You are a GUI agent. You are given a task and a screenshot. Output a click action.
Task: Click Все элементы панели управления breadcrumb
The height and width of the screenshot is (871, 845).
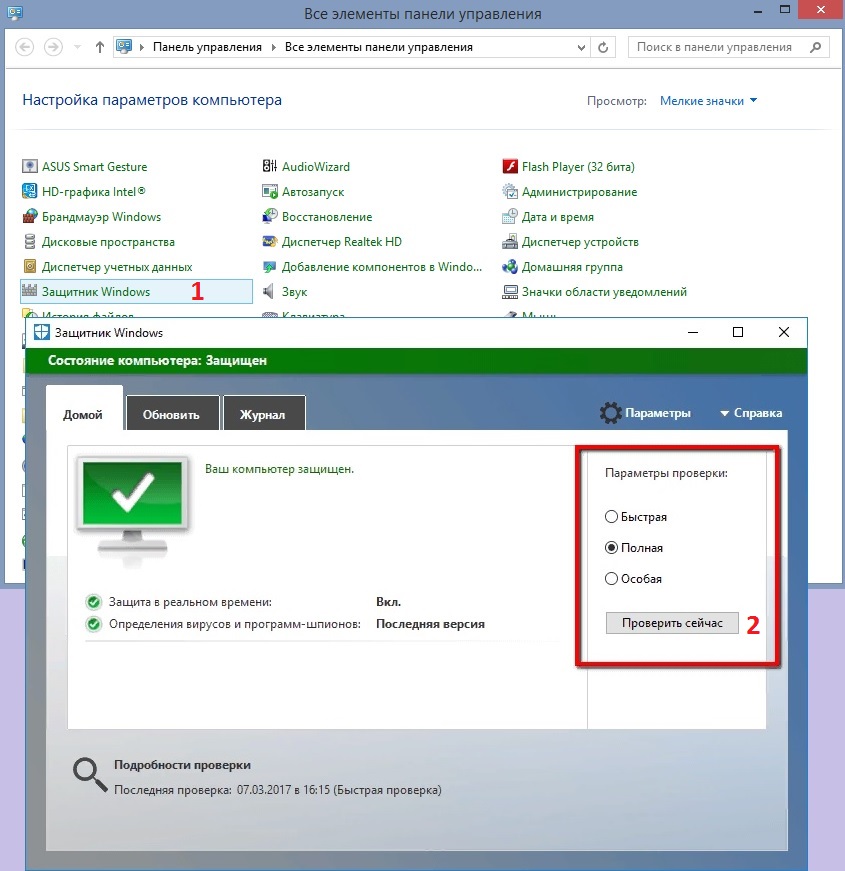pyautogui.click(x=379, y=47)
